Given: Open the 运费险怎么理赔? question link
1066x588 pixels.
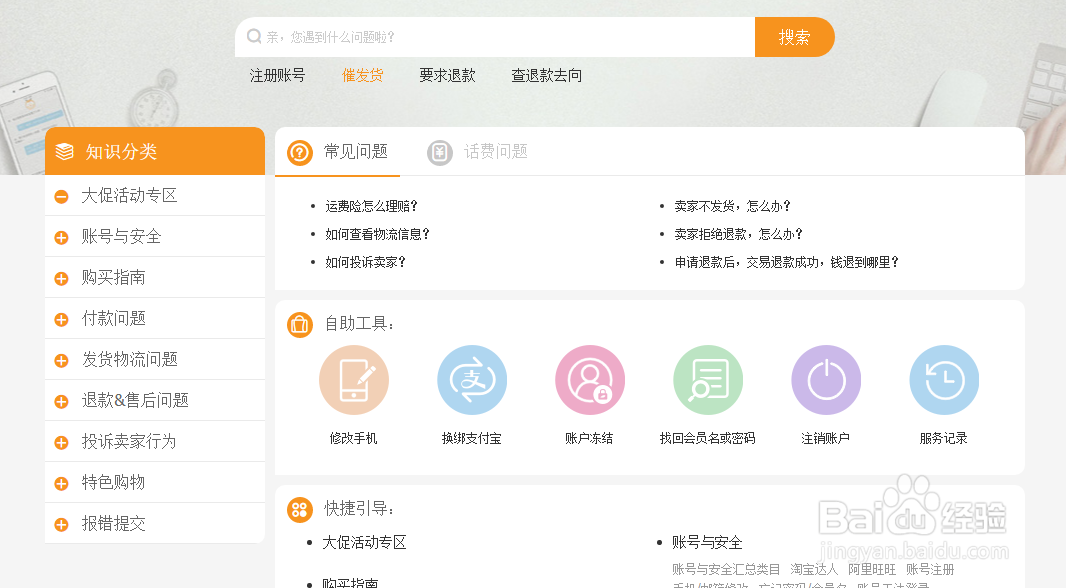Looking at the screenshot, I should [x=371, y=207].
